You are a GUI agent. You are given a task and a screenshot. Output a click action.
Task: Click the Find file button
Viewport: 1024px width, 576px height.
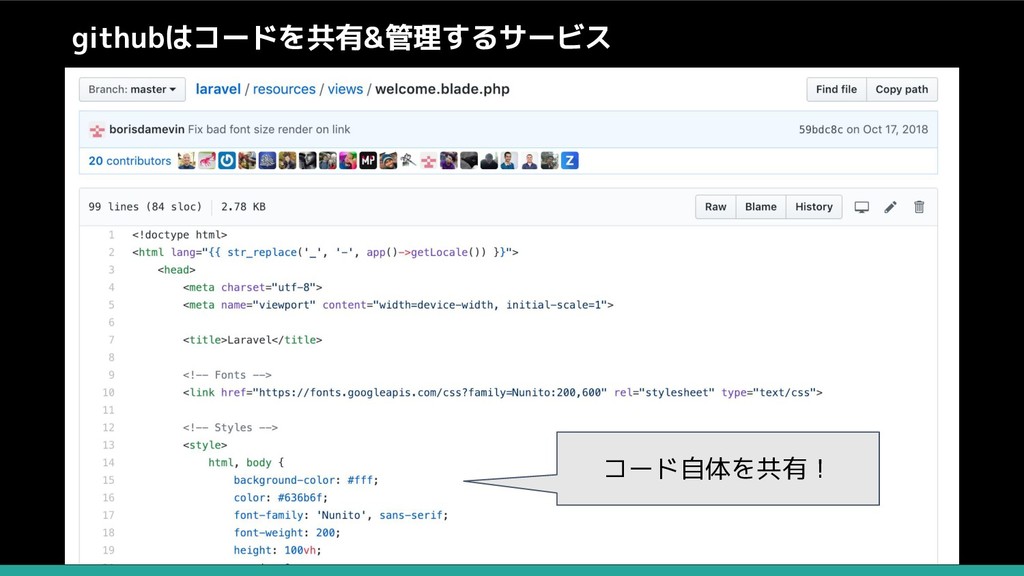836,89
